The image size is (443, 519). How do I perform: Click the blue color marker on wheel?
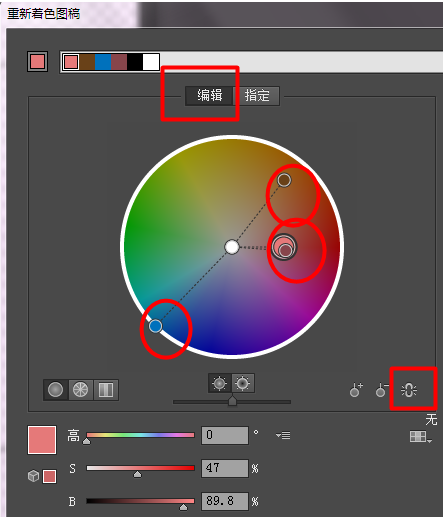point(155,326)
